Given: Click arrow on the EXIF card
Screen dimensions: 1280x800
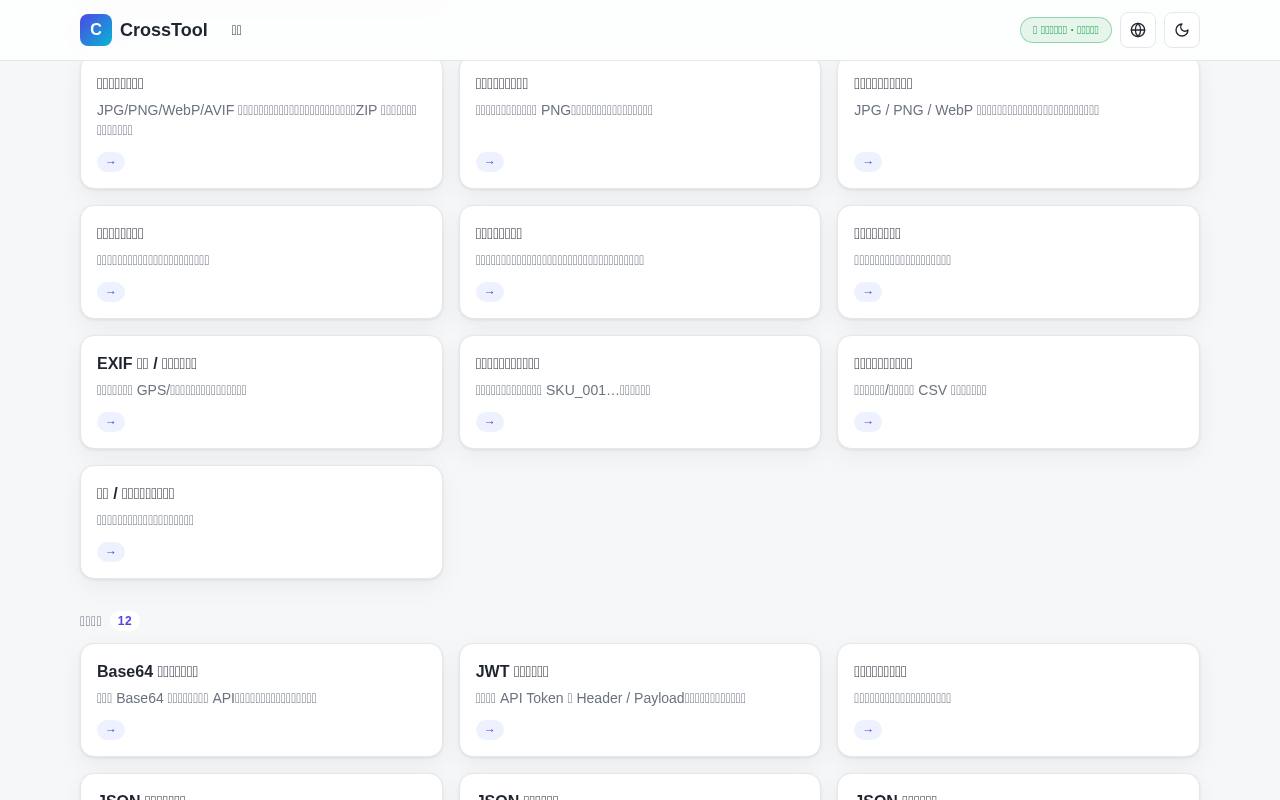Looking at the screenshot, I should coord(111,422).
